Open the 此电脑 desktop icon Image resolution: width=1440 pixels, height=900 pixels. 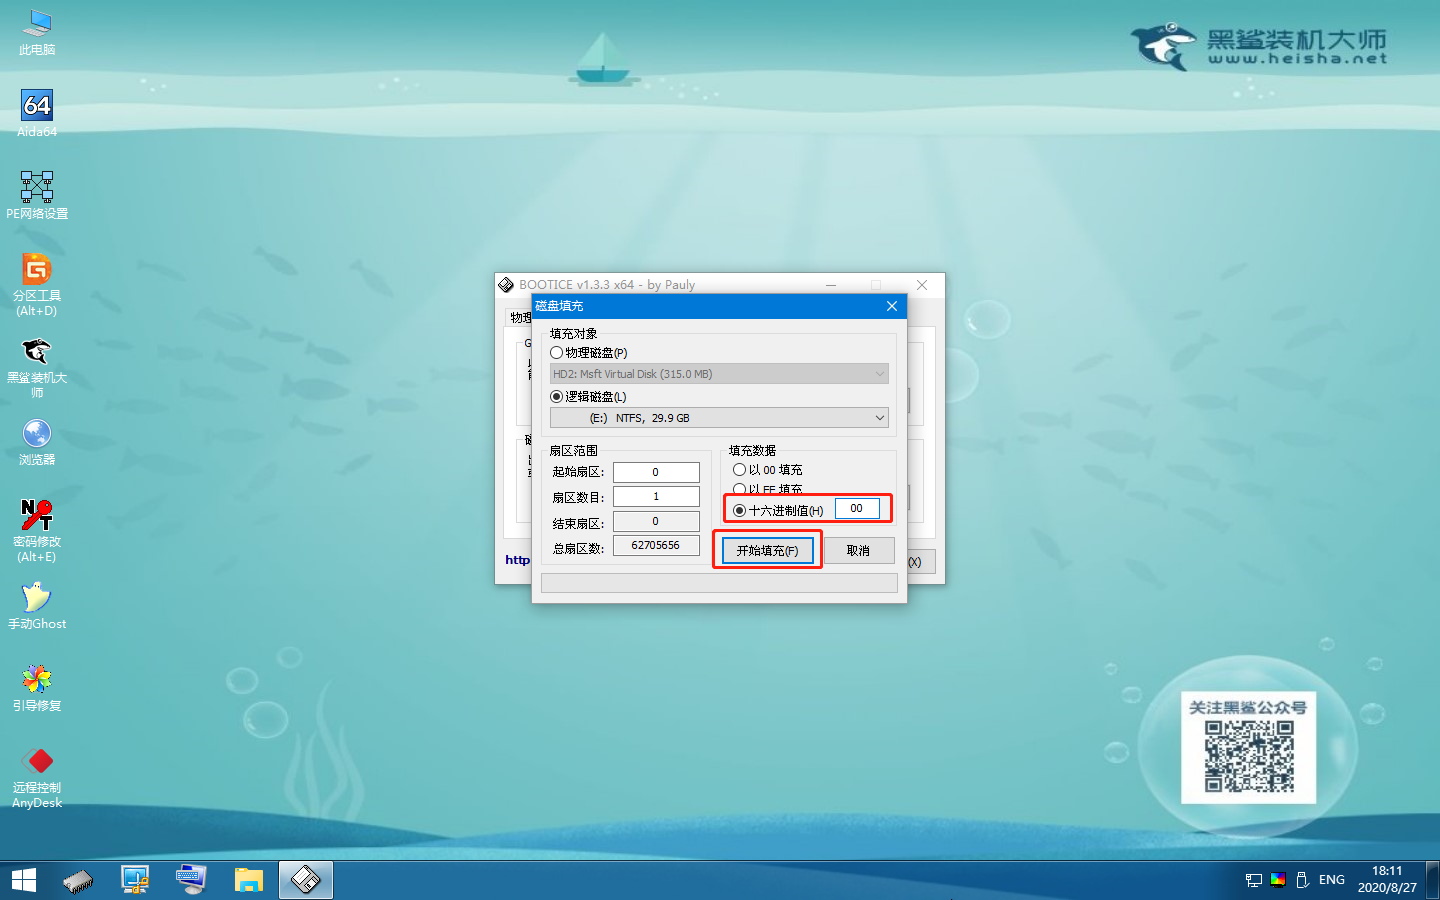(37, 32)
